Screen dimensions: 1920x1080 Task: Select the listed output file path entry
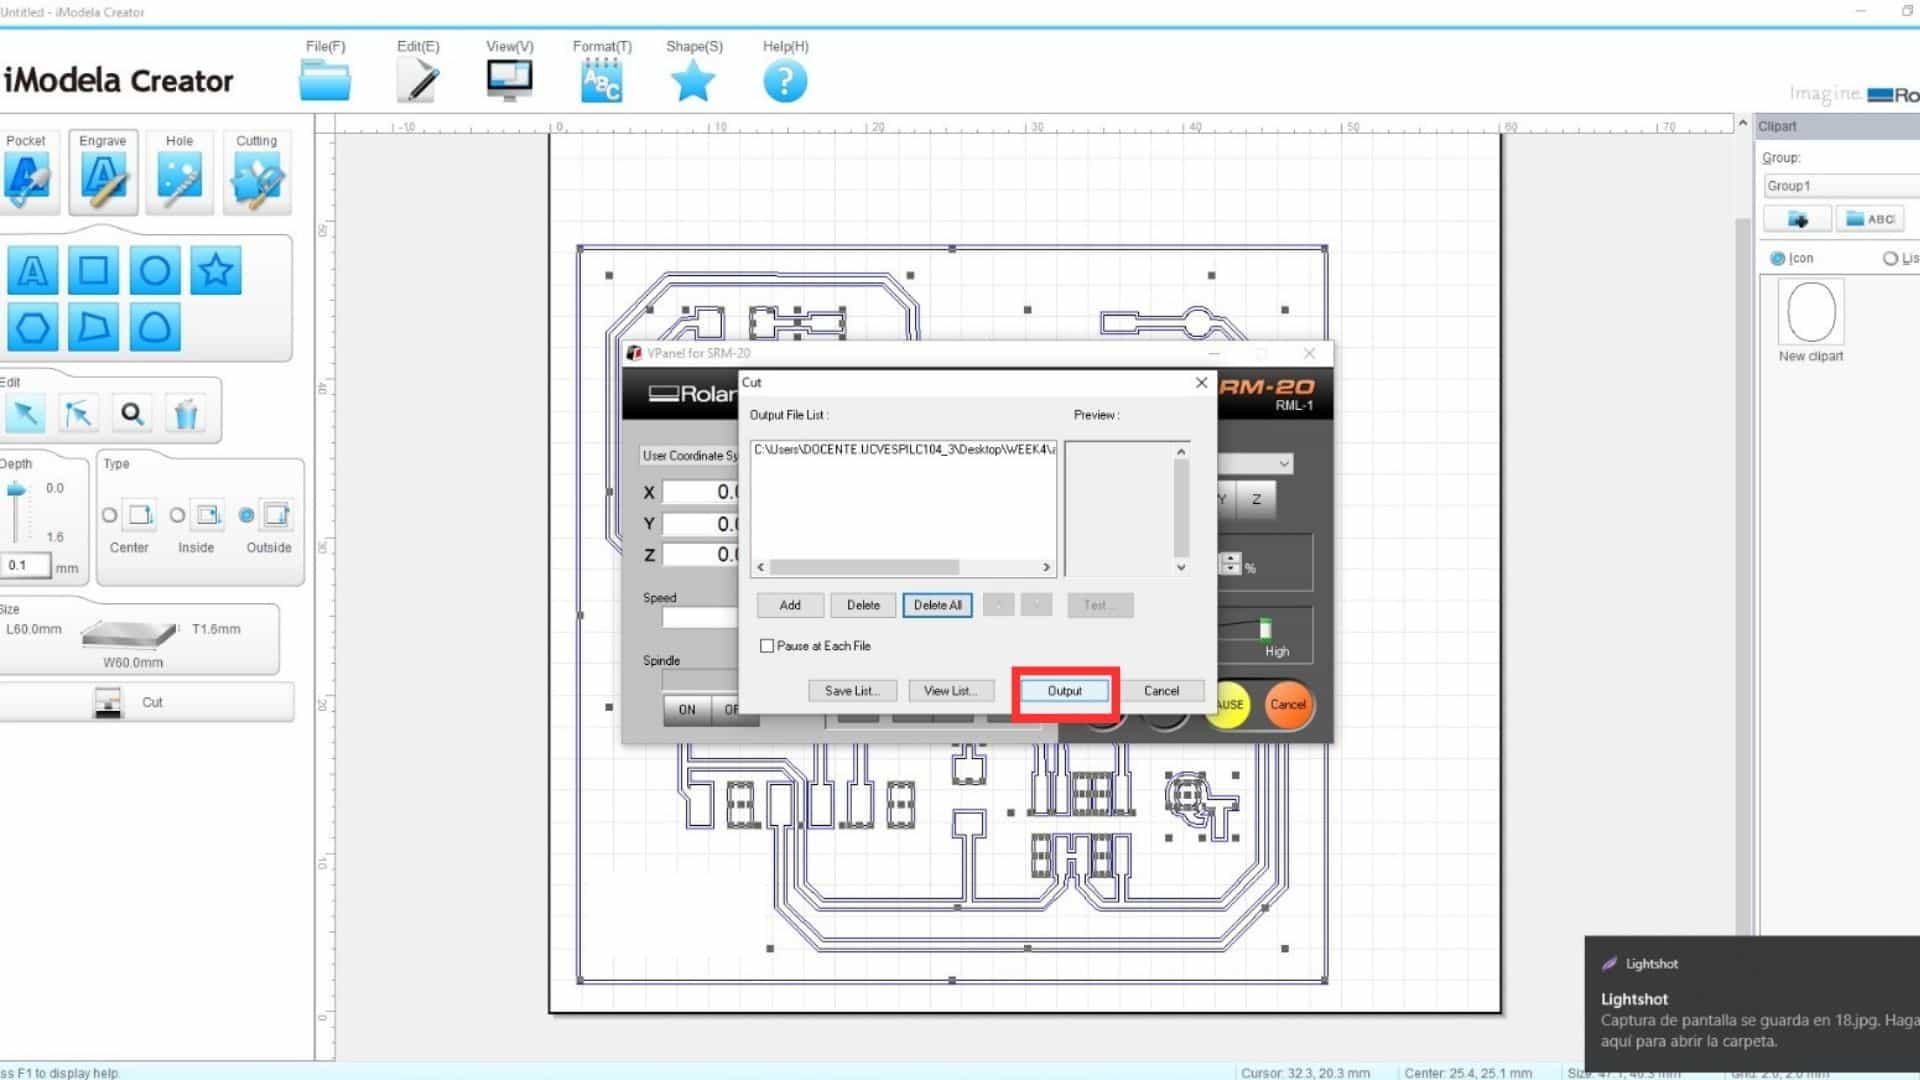click(x=904, y=450)
